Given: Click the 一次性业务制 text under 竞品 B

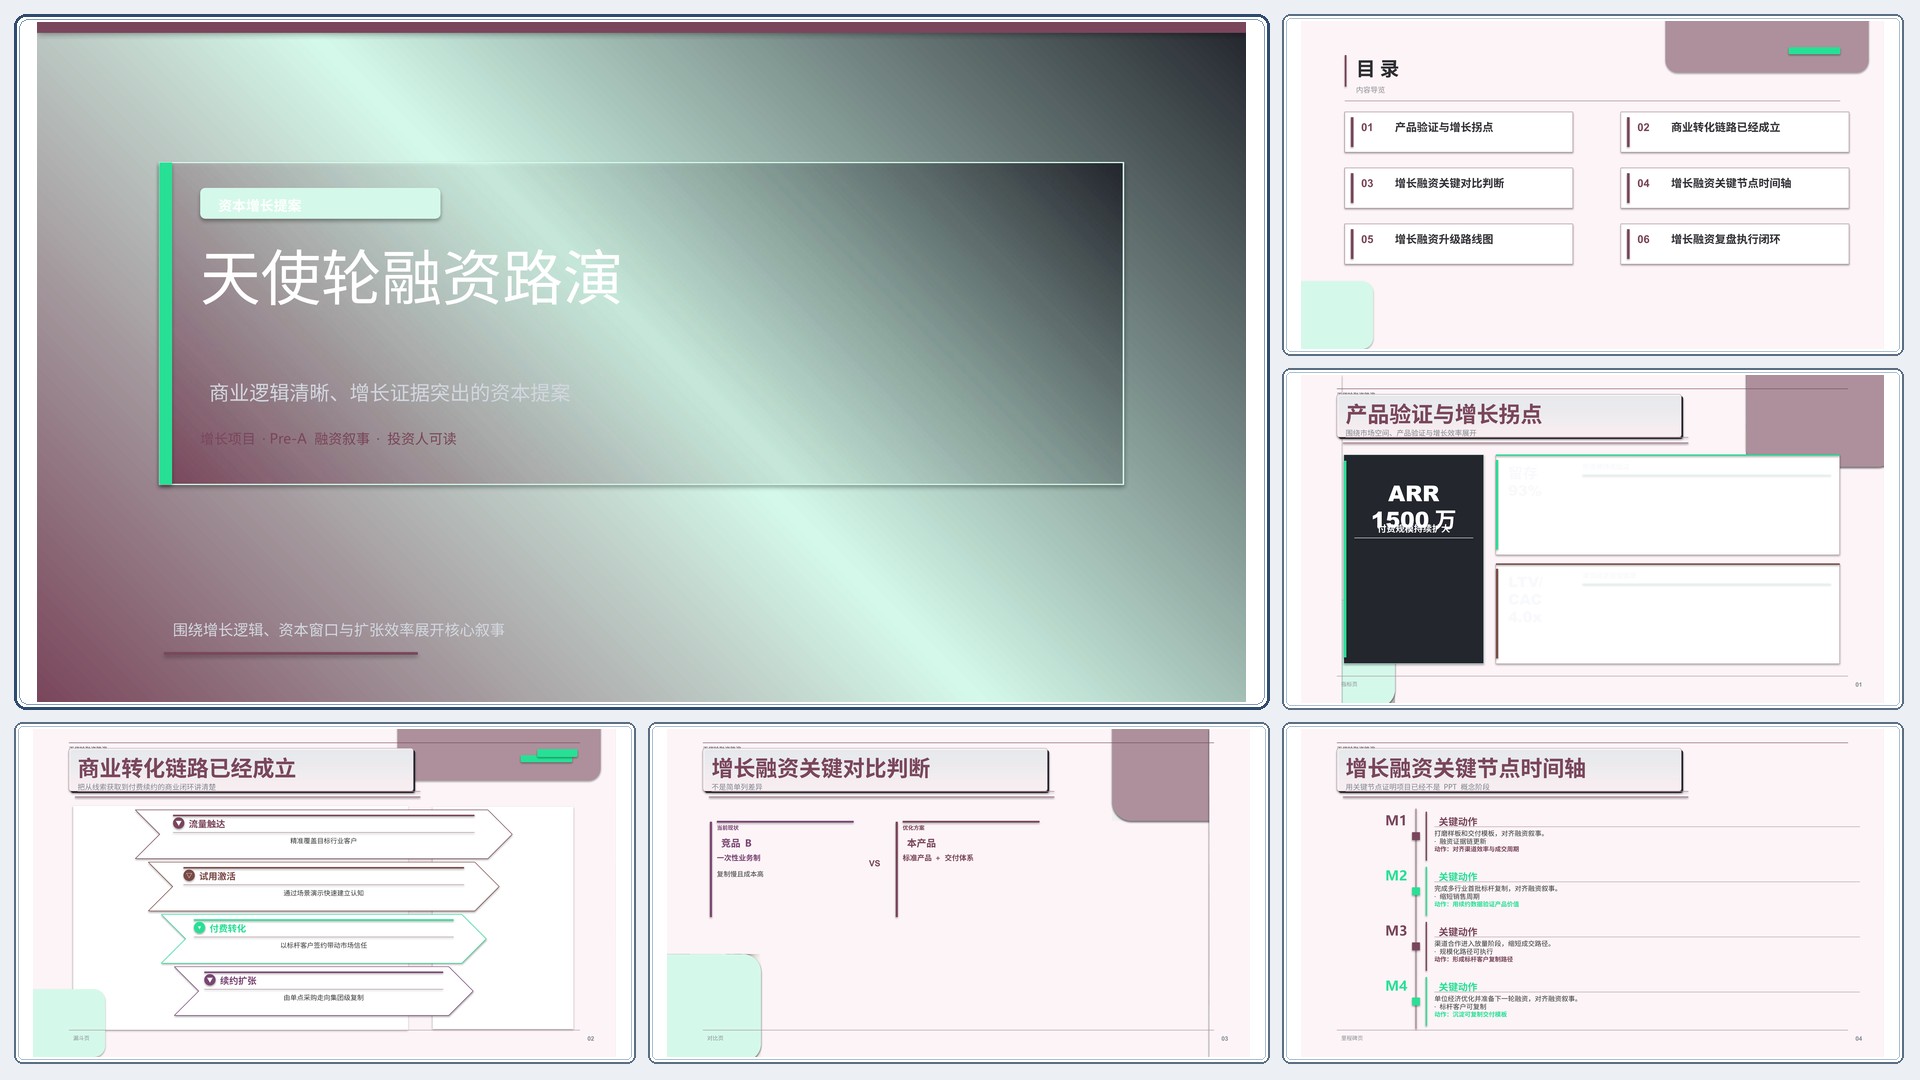Looking at the screenshot, I should click(x=739, y=858).
